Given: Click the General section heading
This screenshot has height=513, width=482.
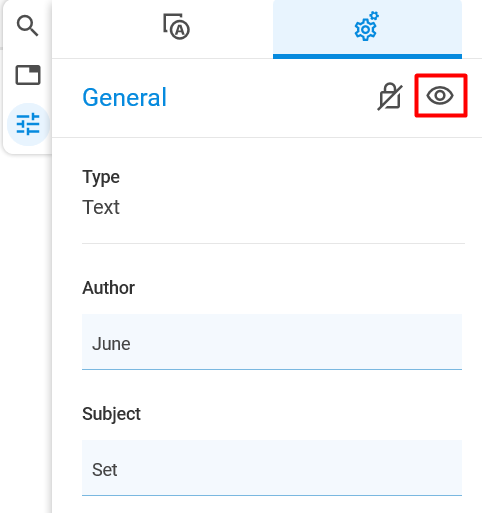Looking at the screenshot, I should (124, 97).
